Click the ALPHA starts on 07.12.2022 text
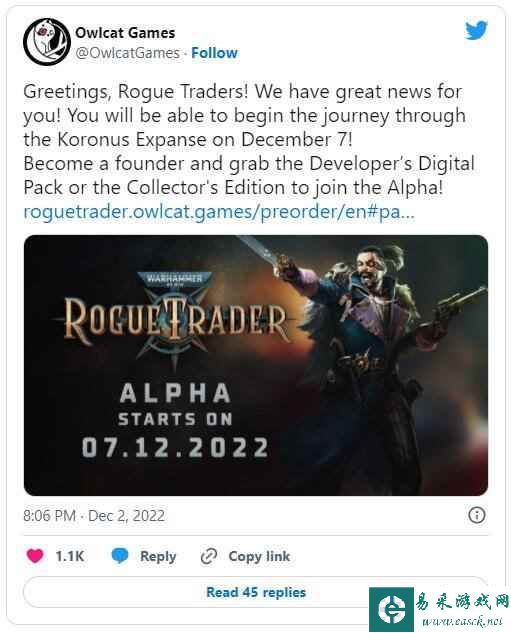 (175, 421)
